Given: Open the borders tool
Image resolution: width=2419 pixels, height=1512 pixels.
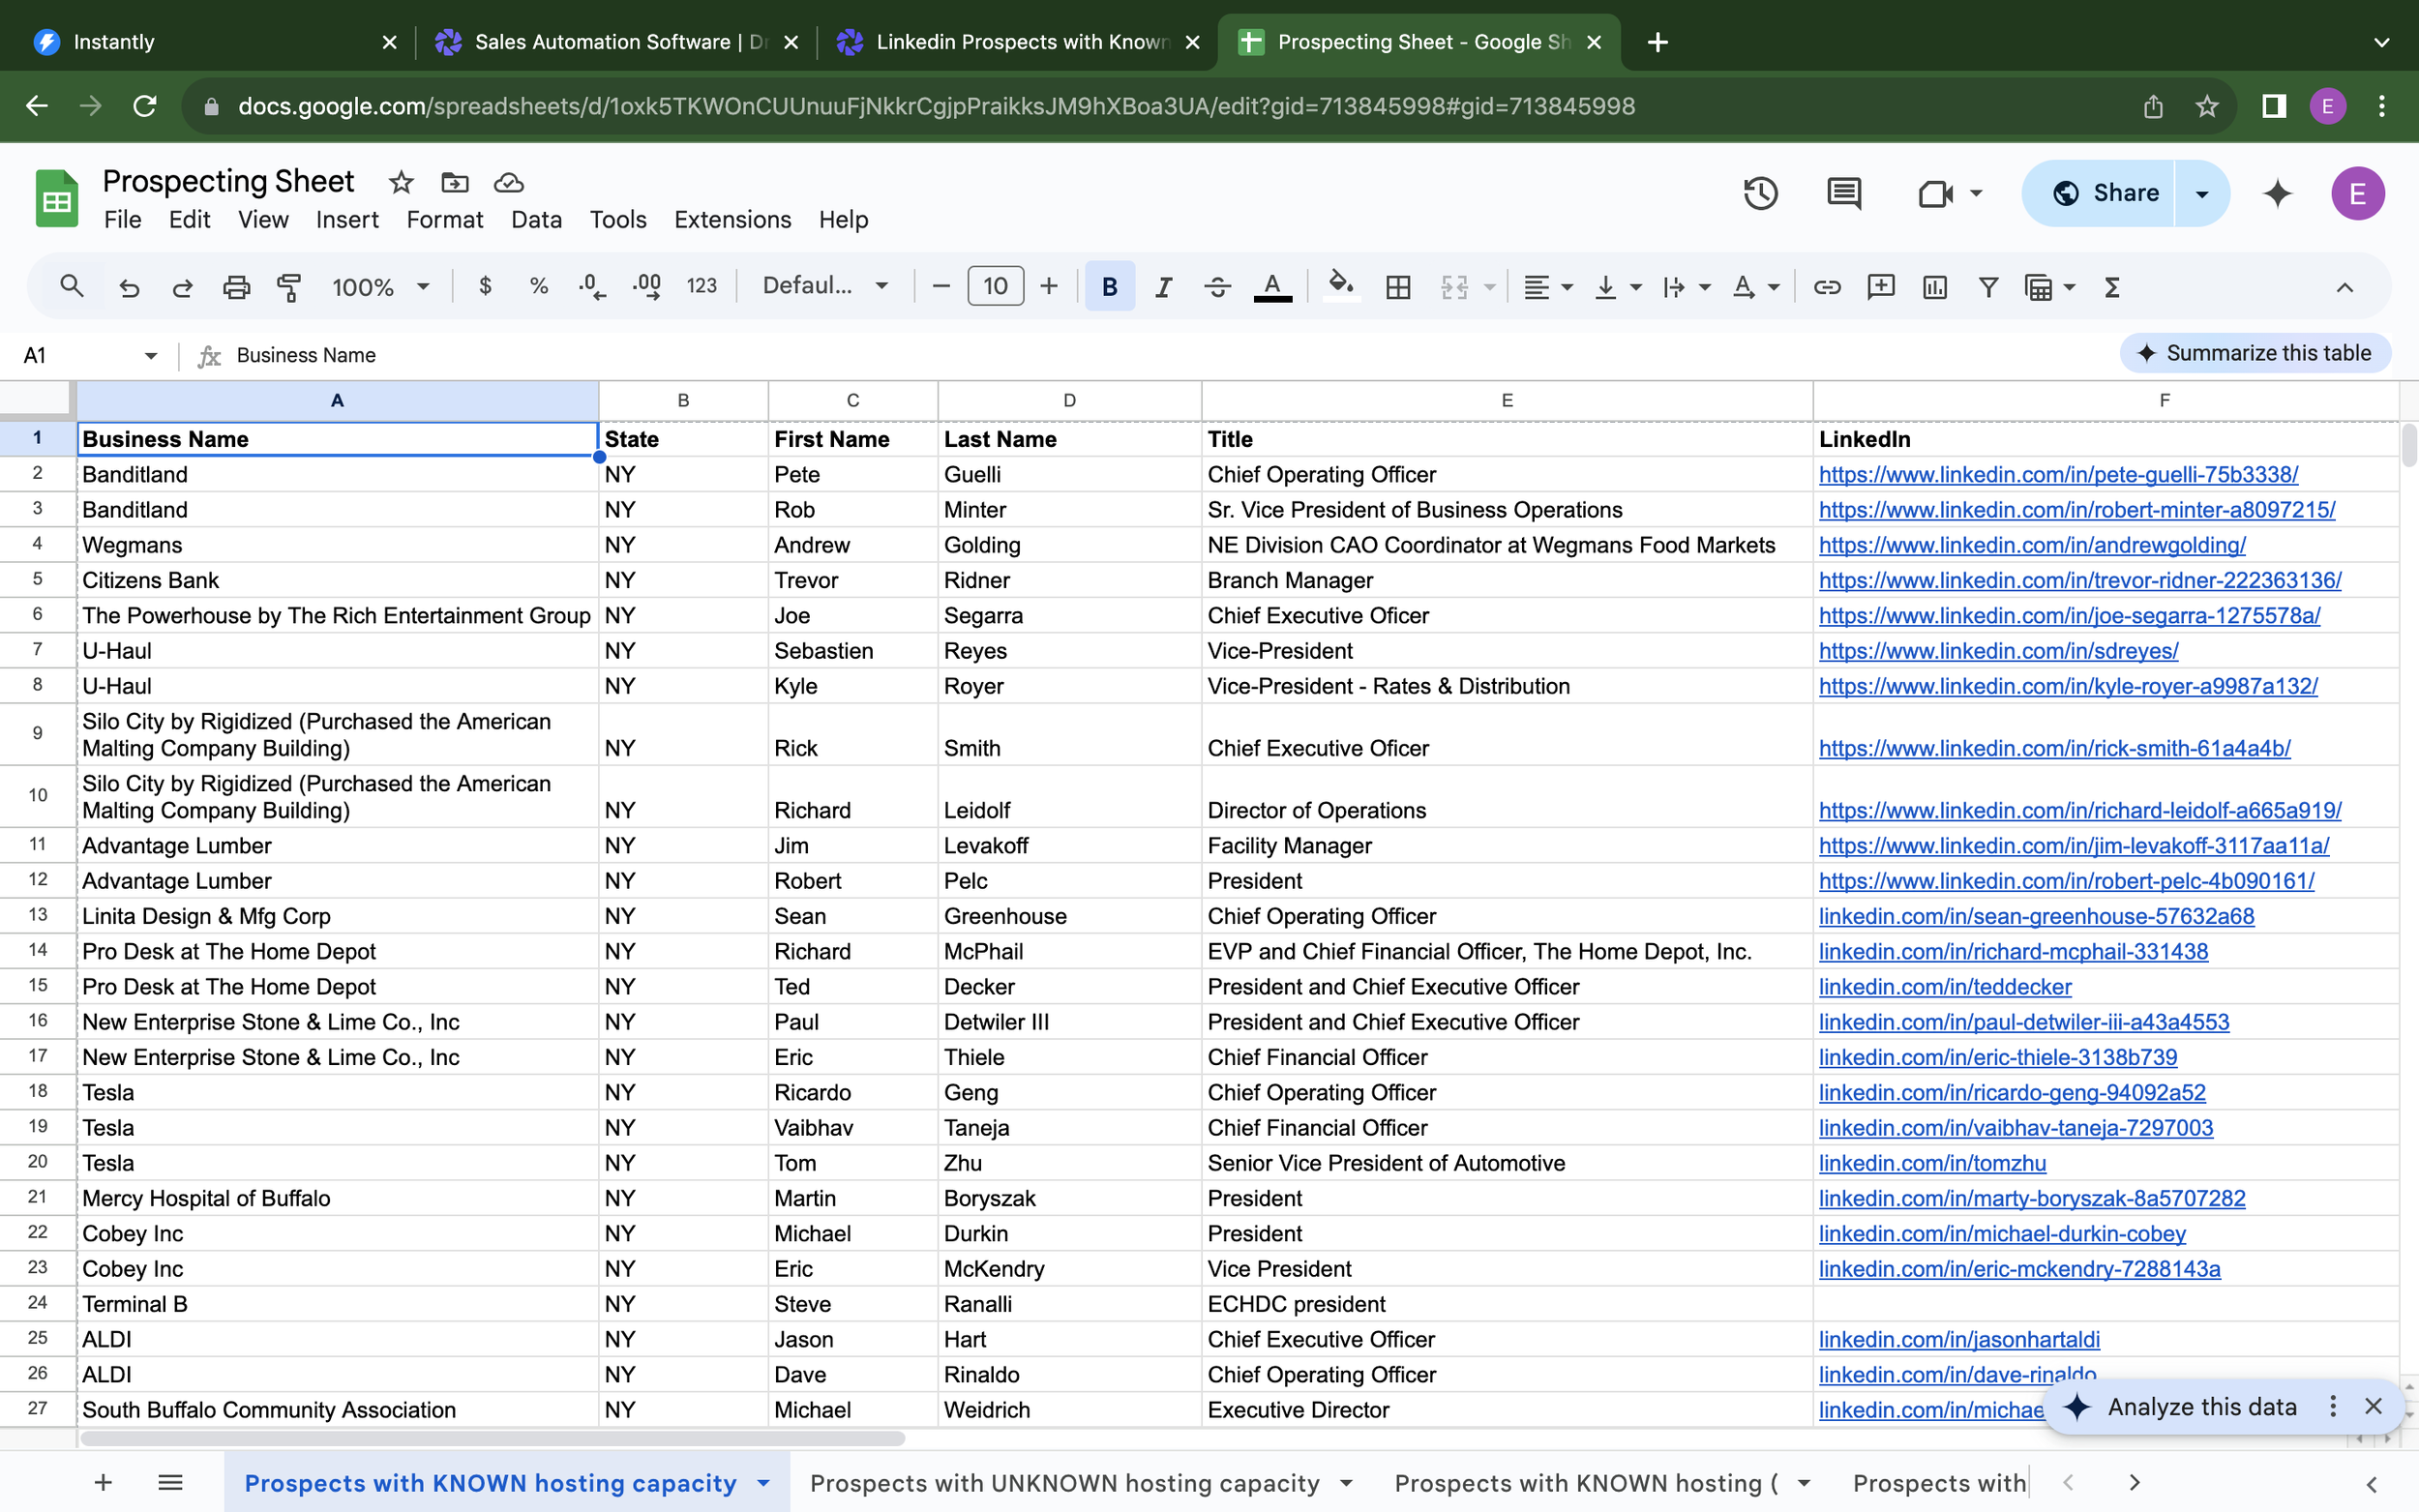Looking at the screenshot, I should (1398, 287).
